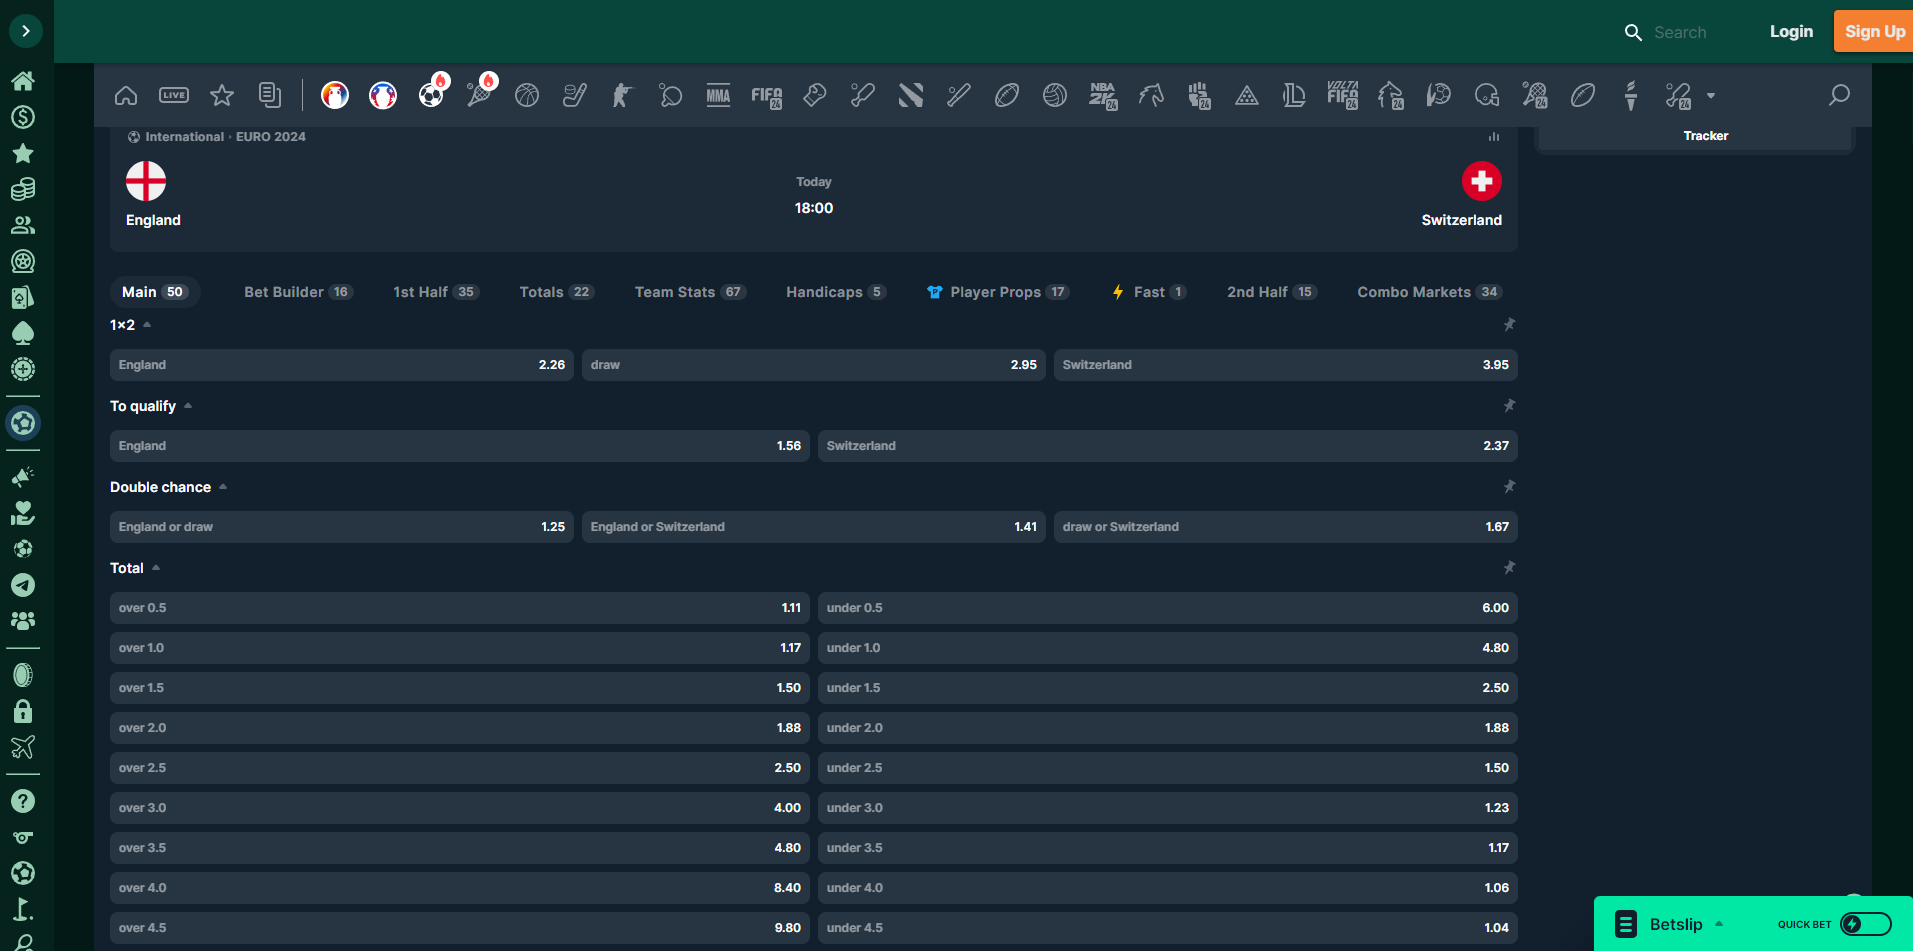1913x951 pixels.
Task: Select the horse racing icon
Action: (x=1151, y=95)
